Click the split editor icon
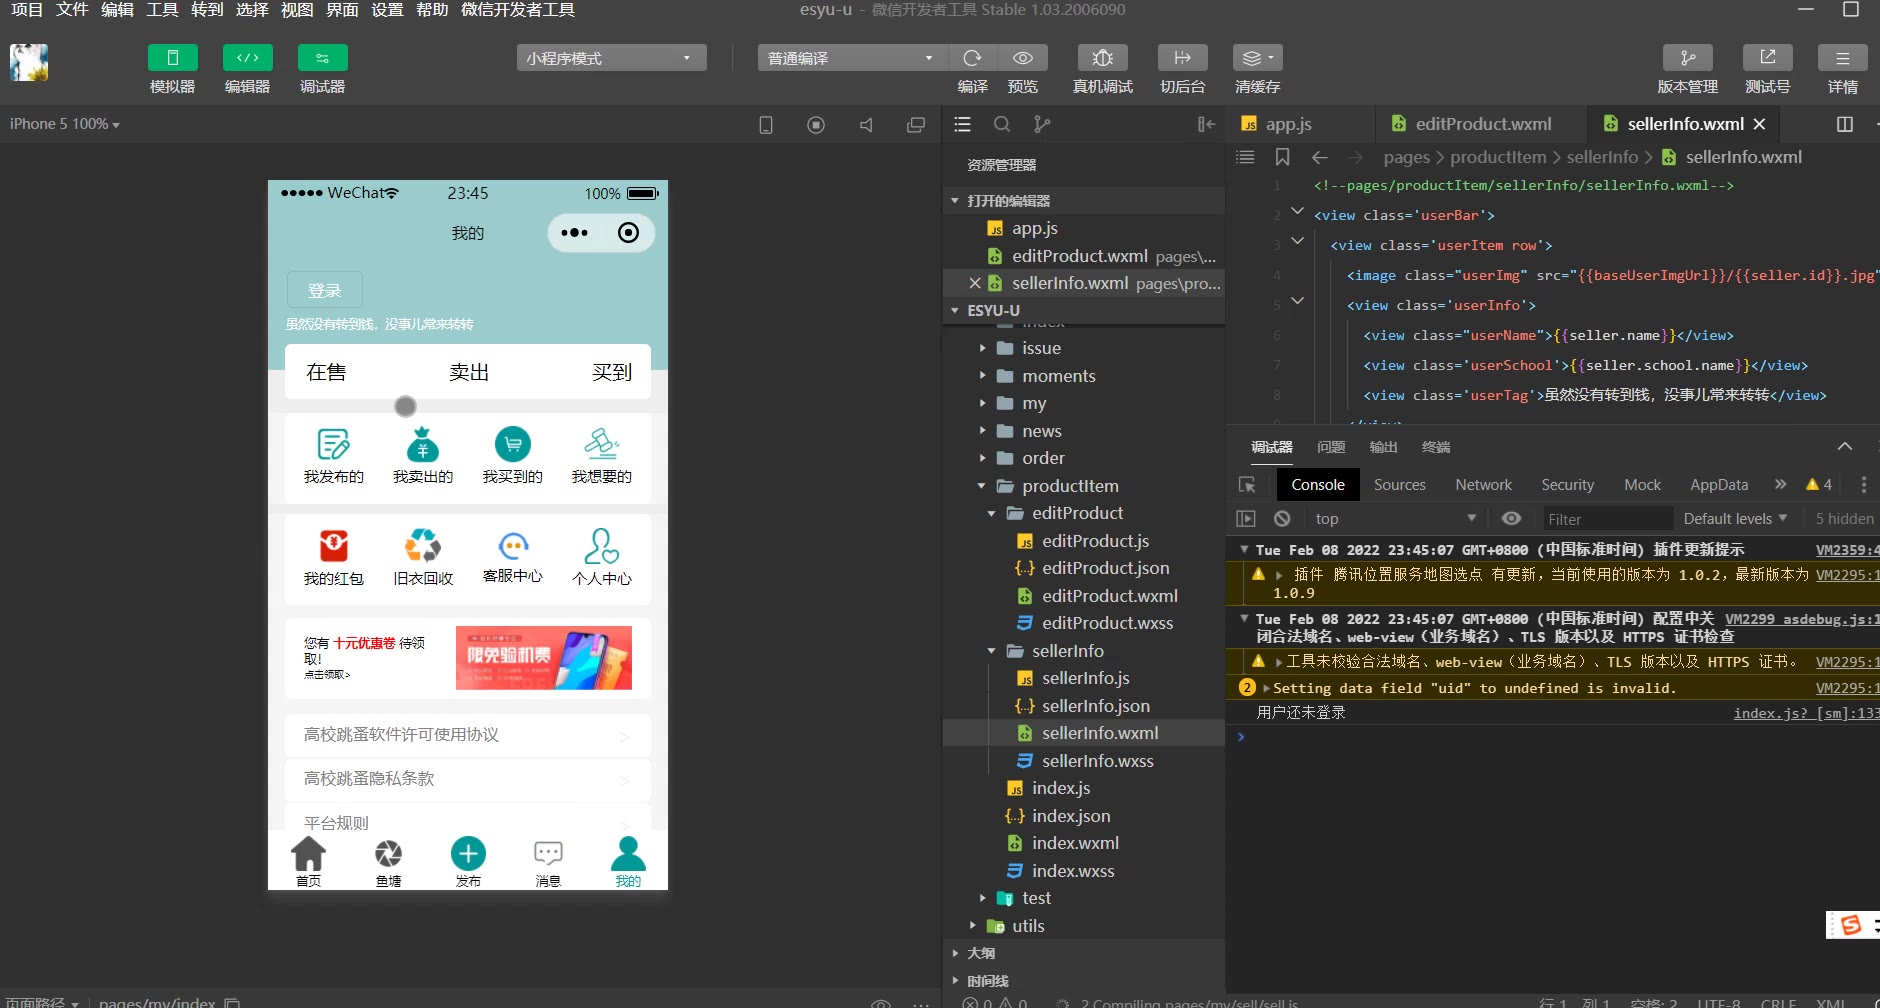The height and width of the screenshot is (1008, 1880). (1845, 124)
